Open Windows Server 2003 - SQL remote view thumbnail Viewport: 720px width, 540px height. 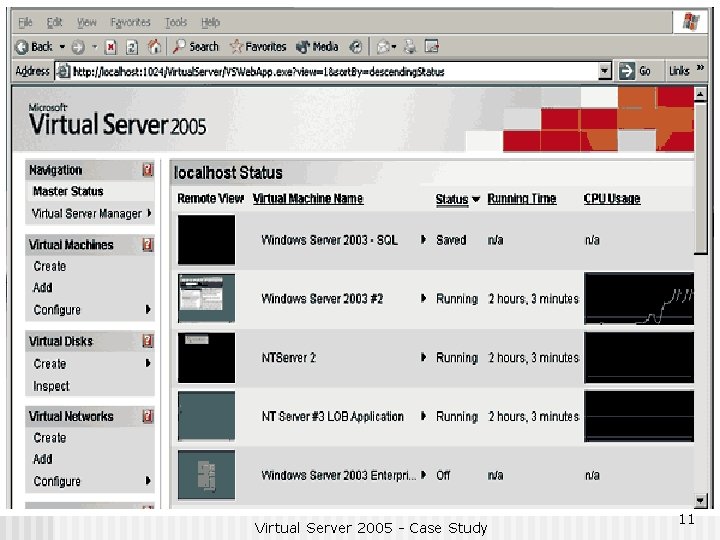pyautogui.click(x=206, y=240)
